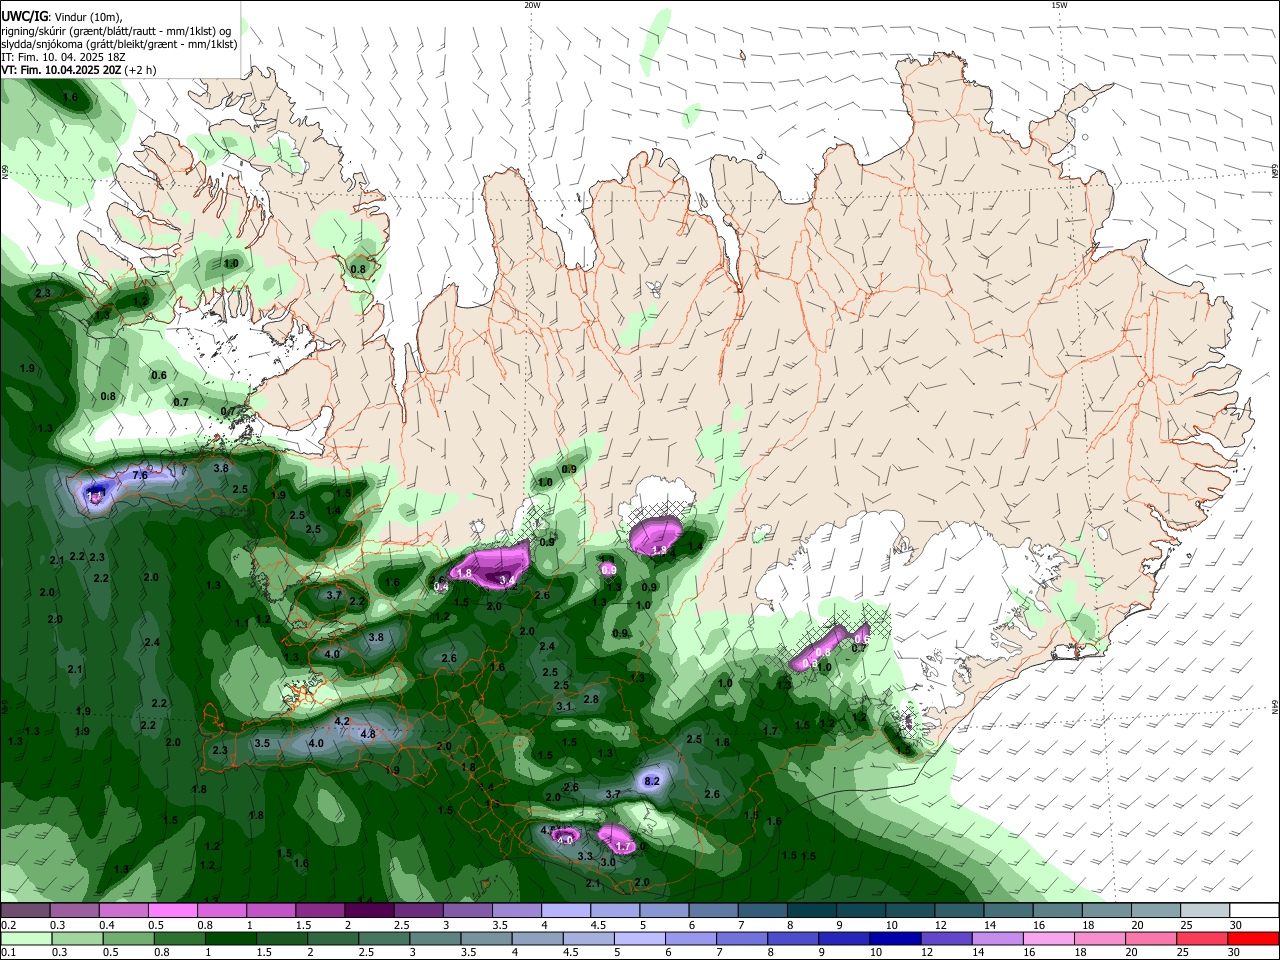Viewport: 1280px width, 960px height.
Task: Click the 3.3 precipitation value
Action: [x=586, y=856]
